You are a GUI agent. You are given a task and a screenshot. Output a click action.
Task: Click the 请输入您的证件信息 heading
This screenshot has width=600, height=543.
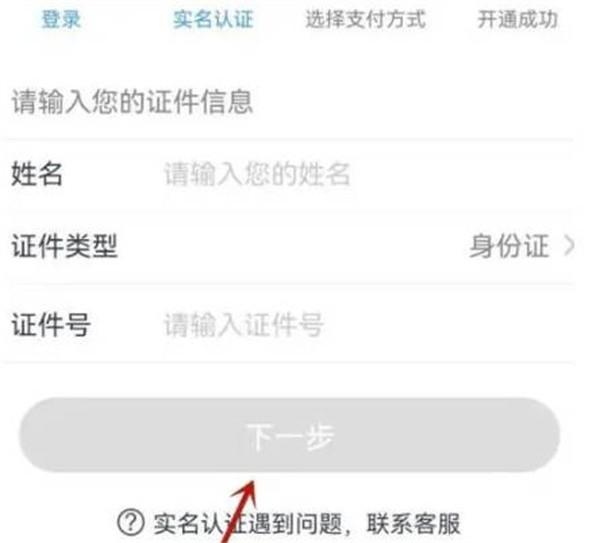[132, 102]
